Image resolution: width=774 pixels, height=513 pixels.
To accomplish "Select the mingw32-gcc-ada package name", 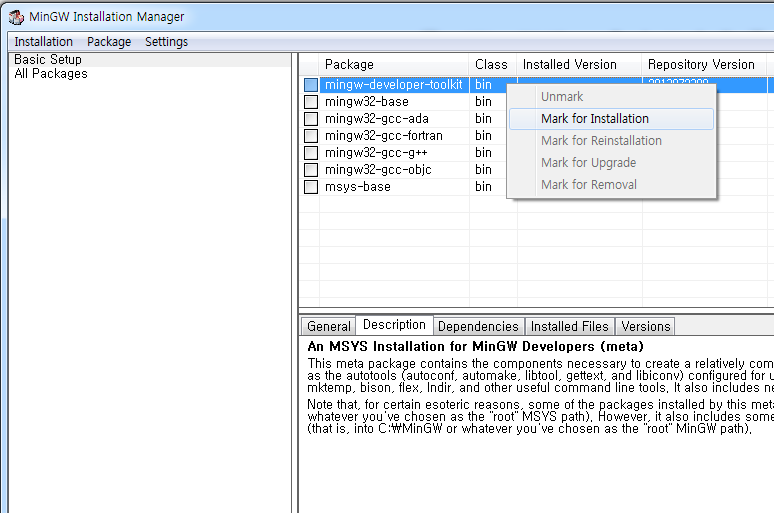I will tap(377, 119).
